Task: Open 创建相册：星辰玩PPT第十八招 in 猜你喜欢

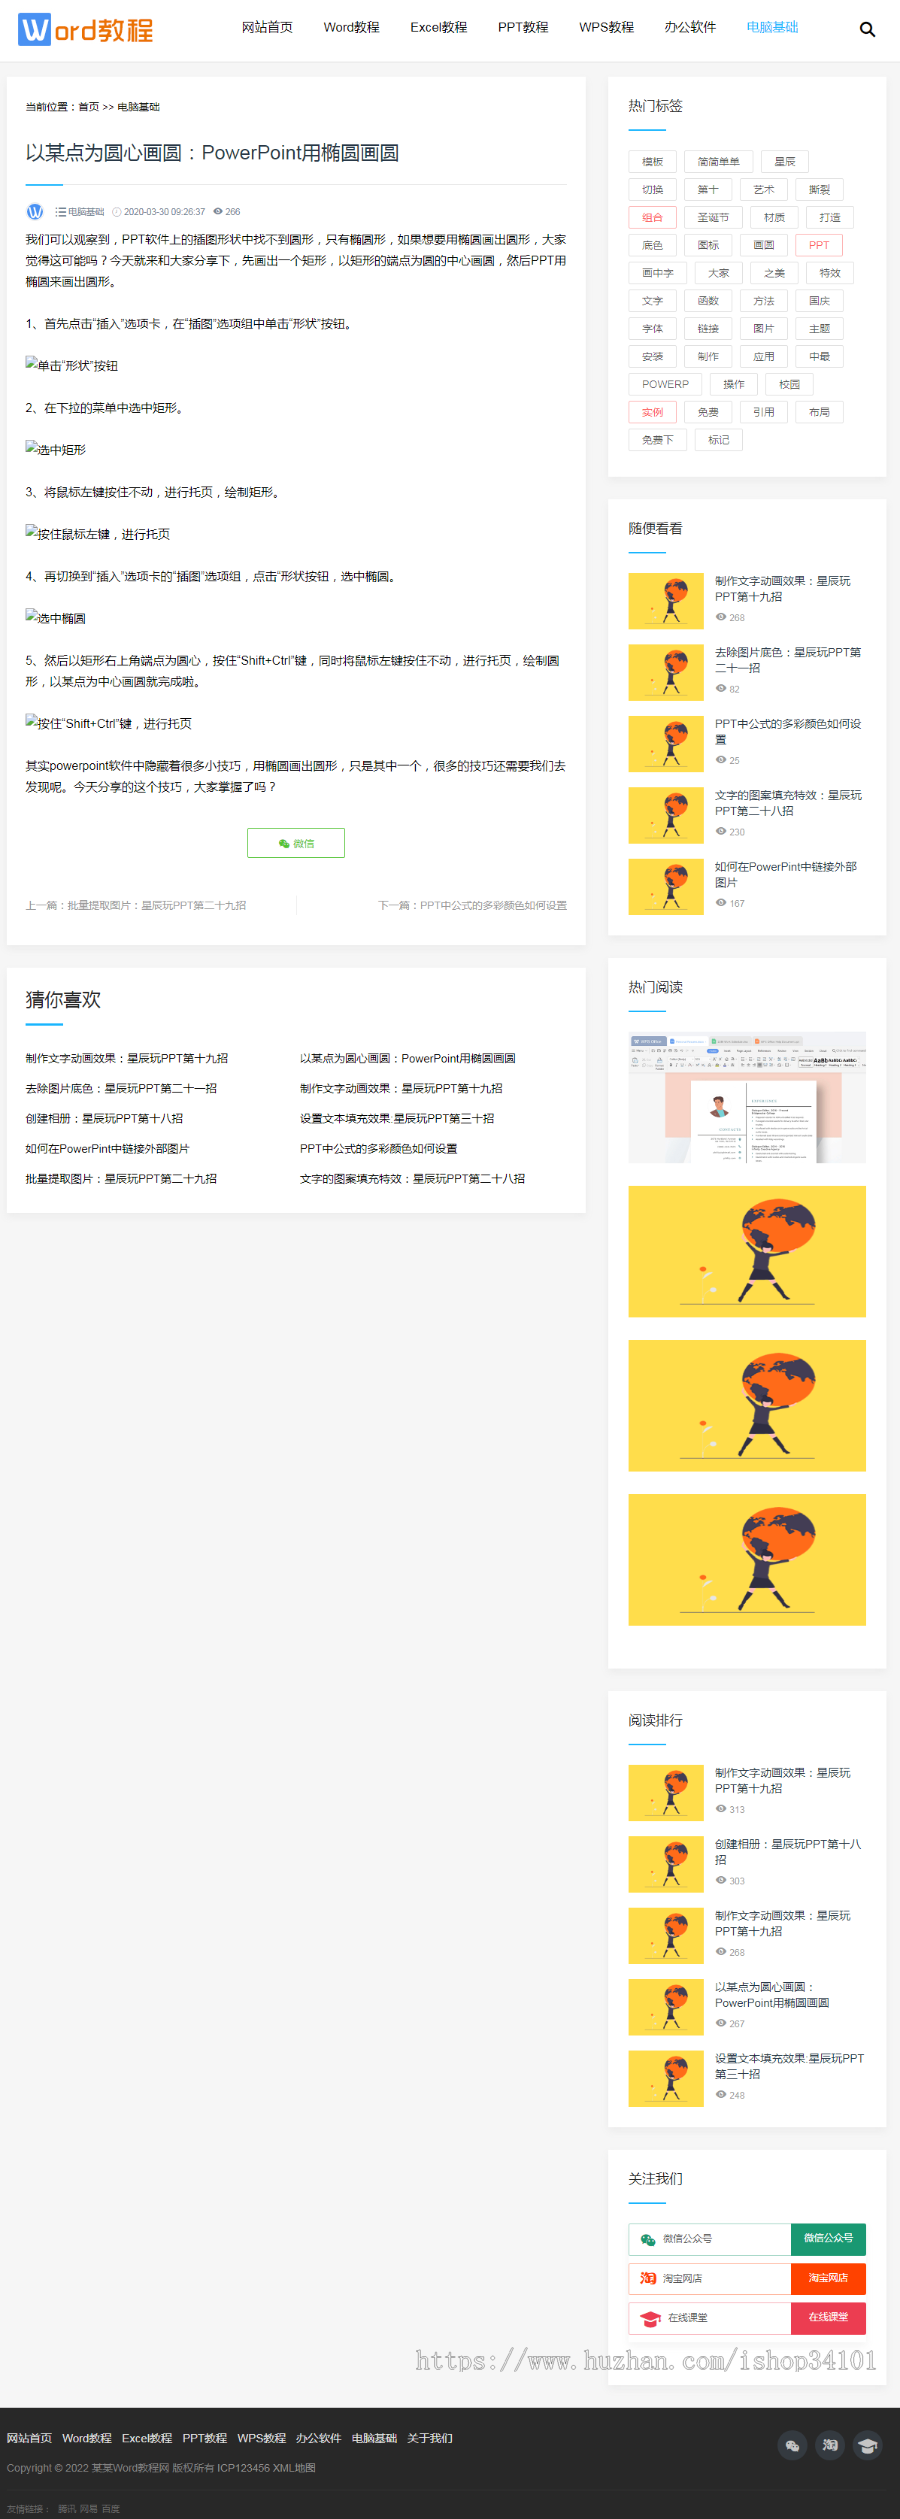Action: click(x=104, y=1119)
